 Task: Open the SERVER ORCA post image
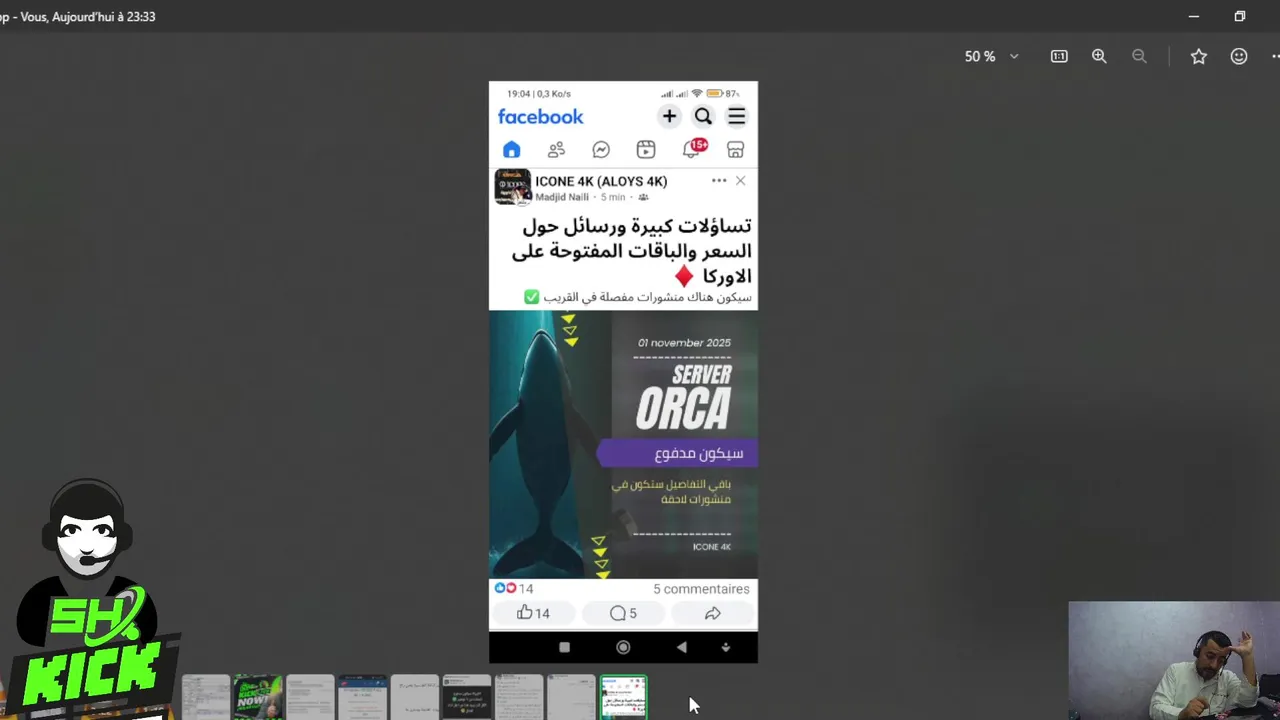click(623, 444)
